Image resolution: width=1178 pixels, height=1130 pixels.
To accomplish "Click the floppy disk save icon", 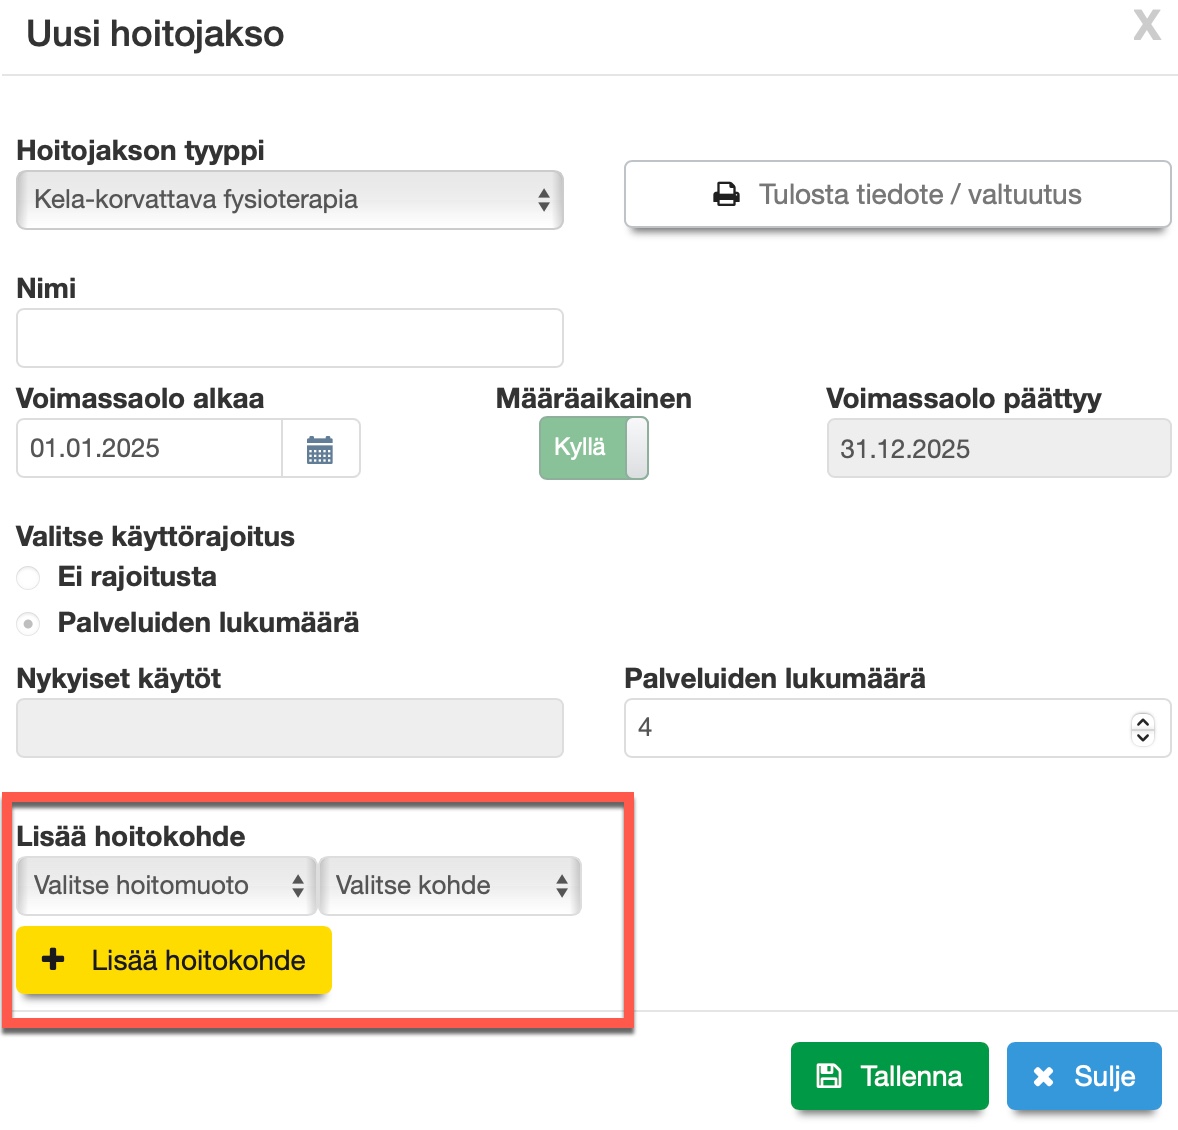I will [829, 1076].
